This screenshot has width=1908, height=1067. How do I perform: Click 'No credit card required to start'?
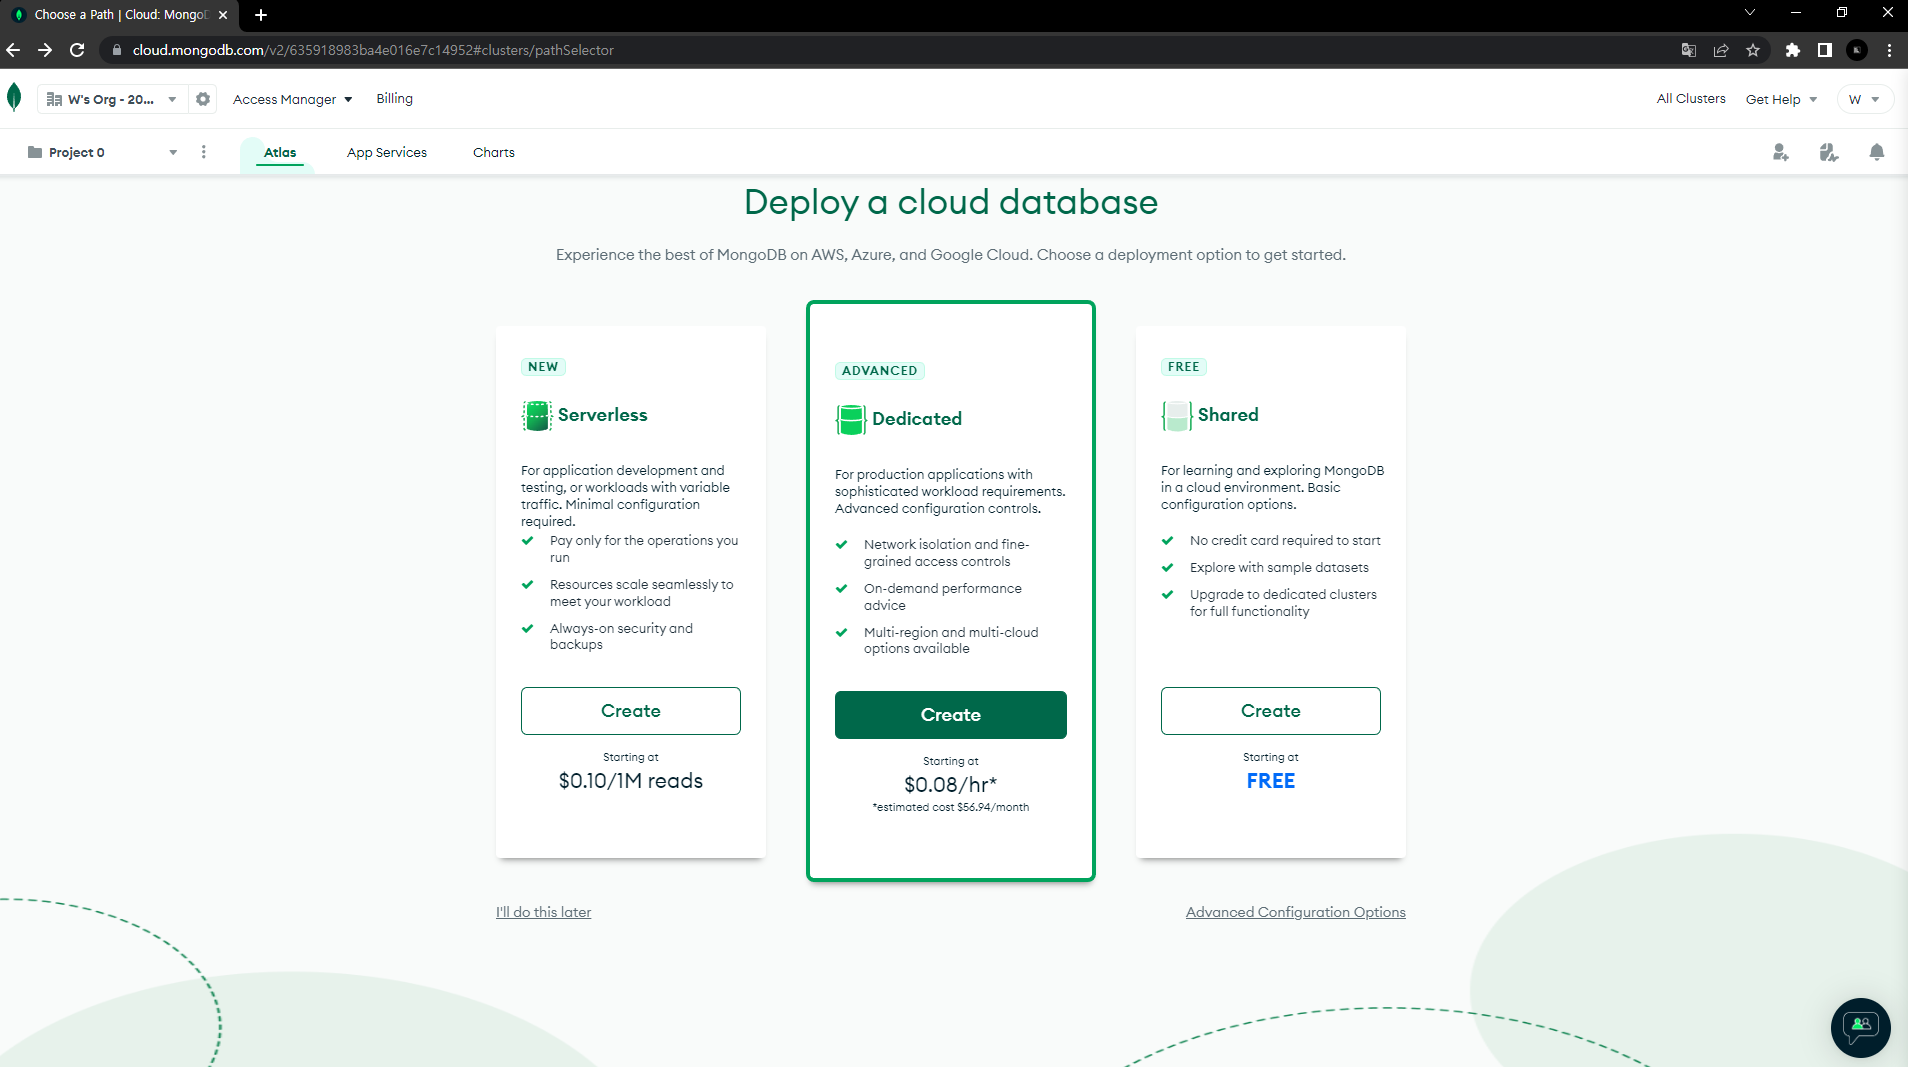point(1285,540)
